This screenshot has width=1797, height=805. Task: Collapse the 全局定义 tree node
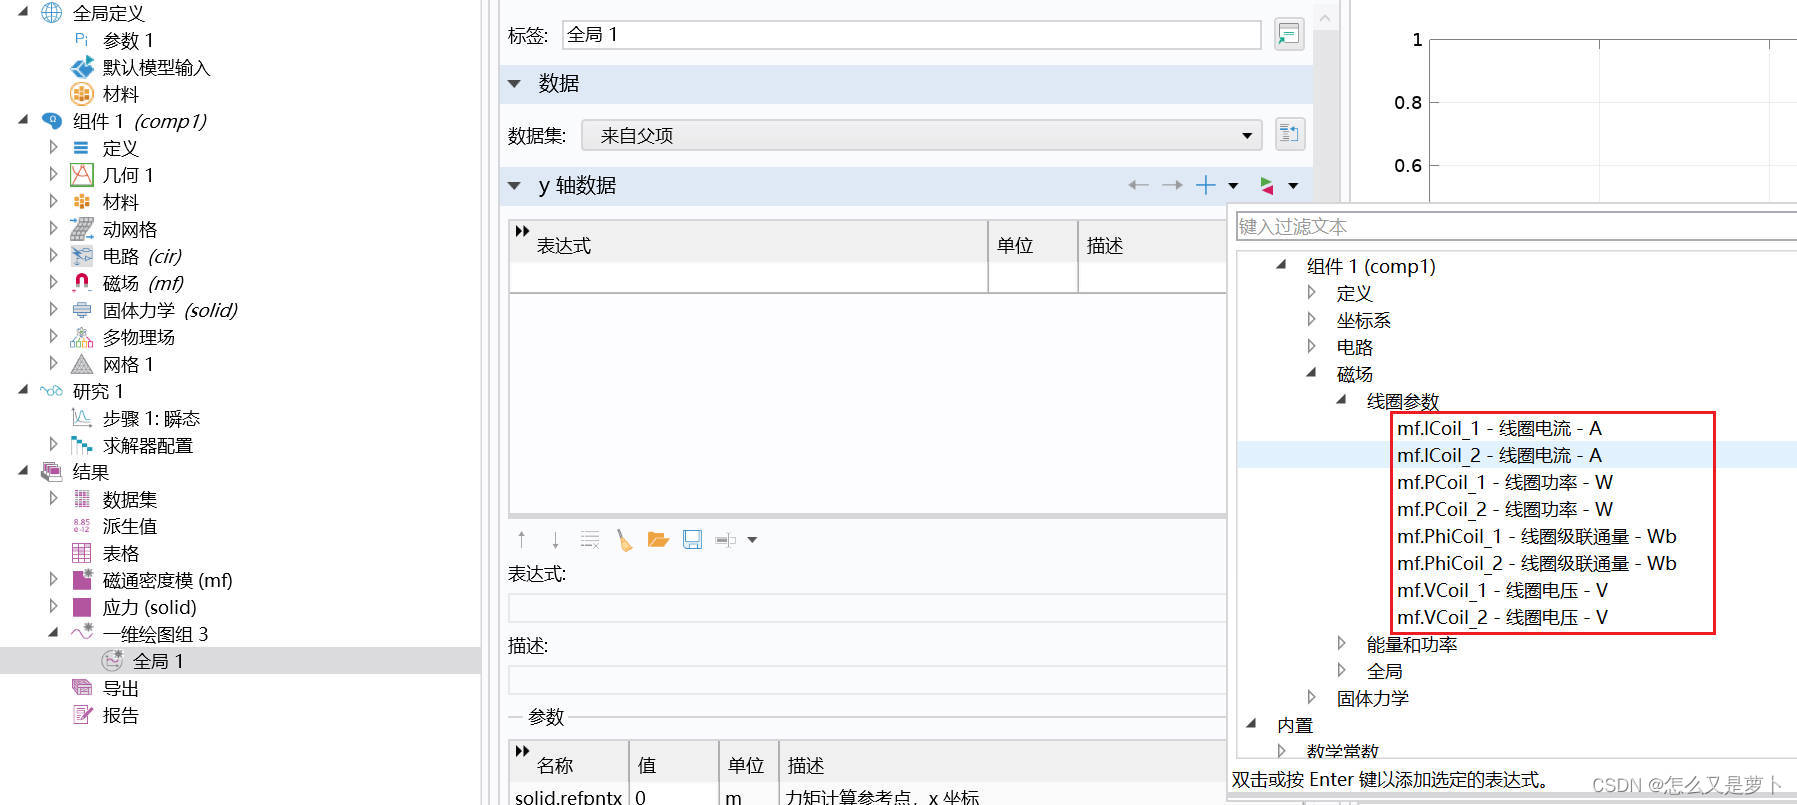23,12
